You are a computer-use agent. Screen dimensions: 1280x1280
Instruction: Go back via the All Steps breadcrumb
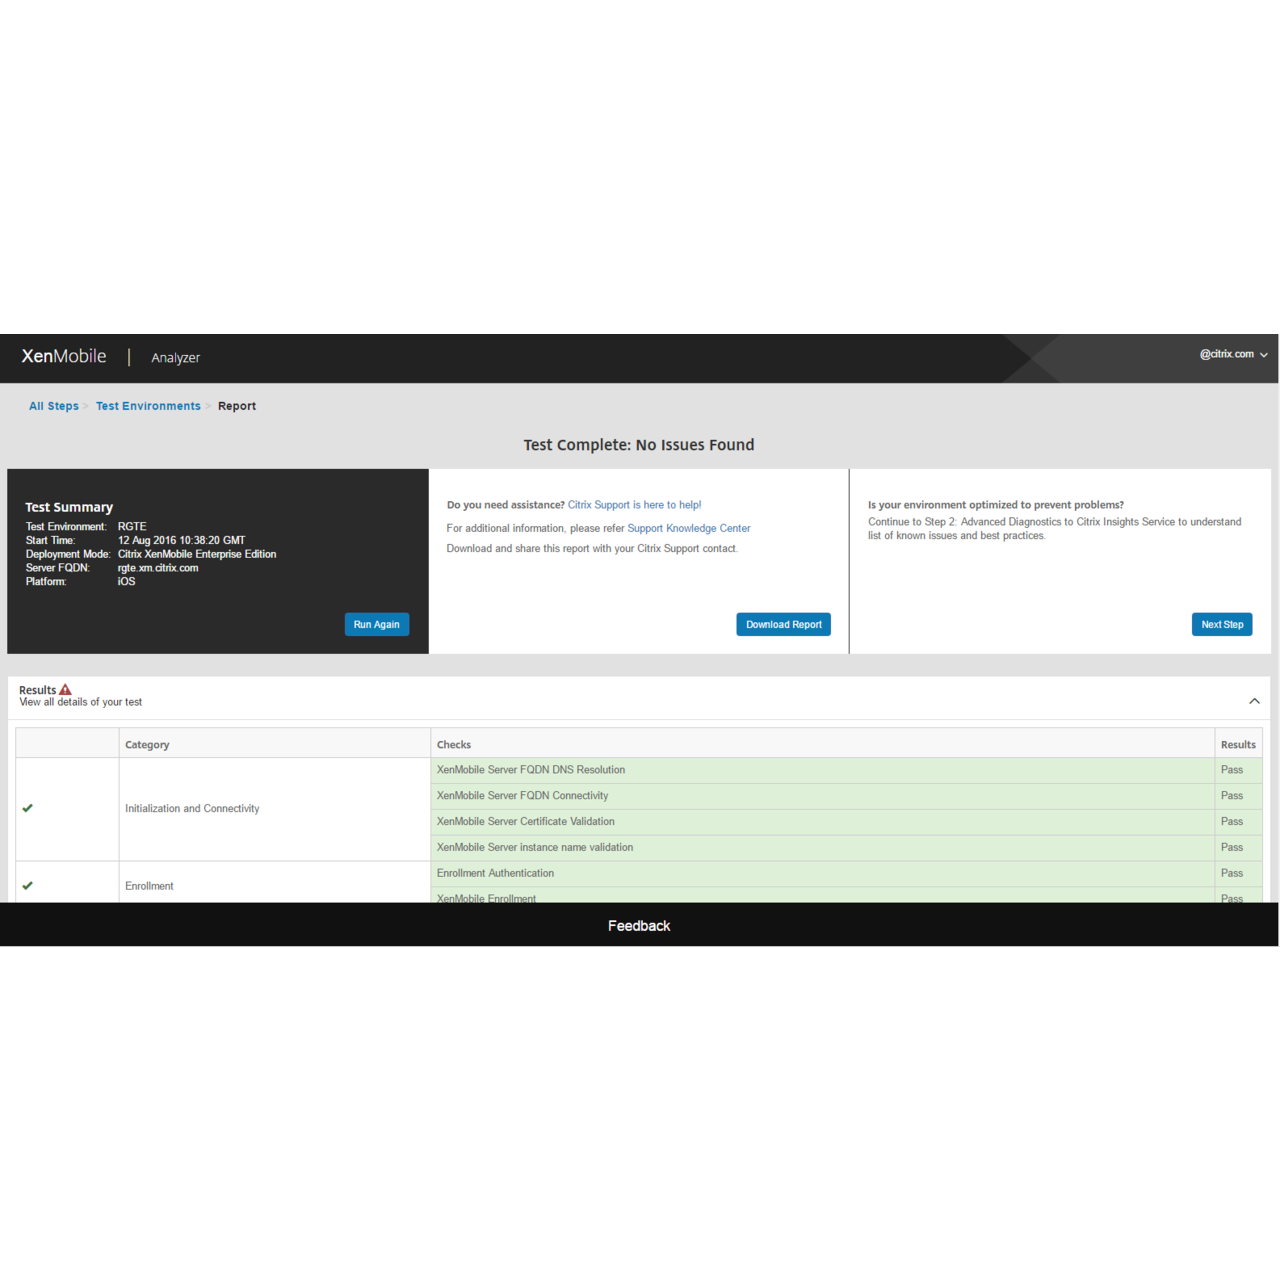point(54,406)
